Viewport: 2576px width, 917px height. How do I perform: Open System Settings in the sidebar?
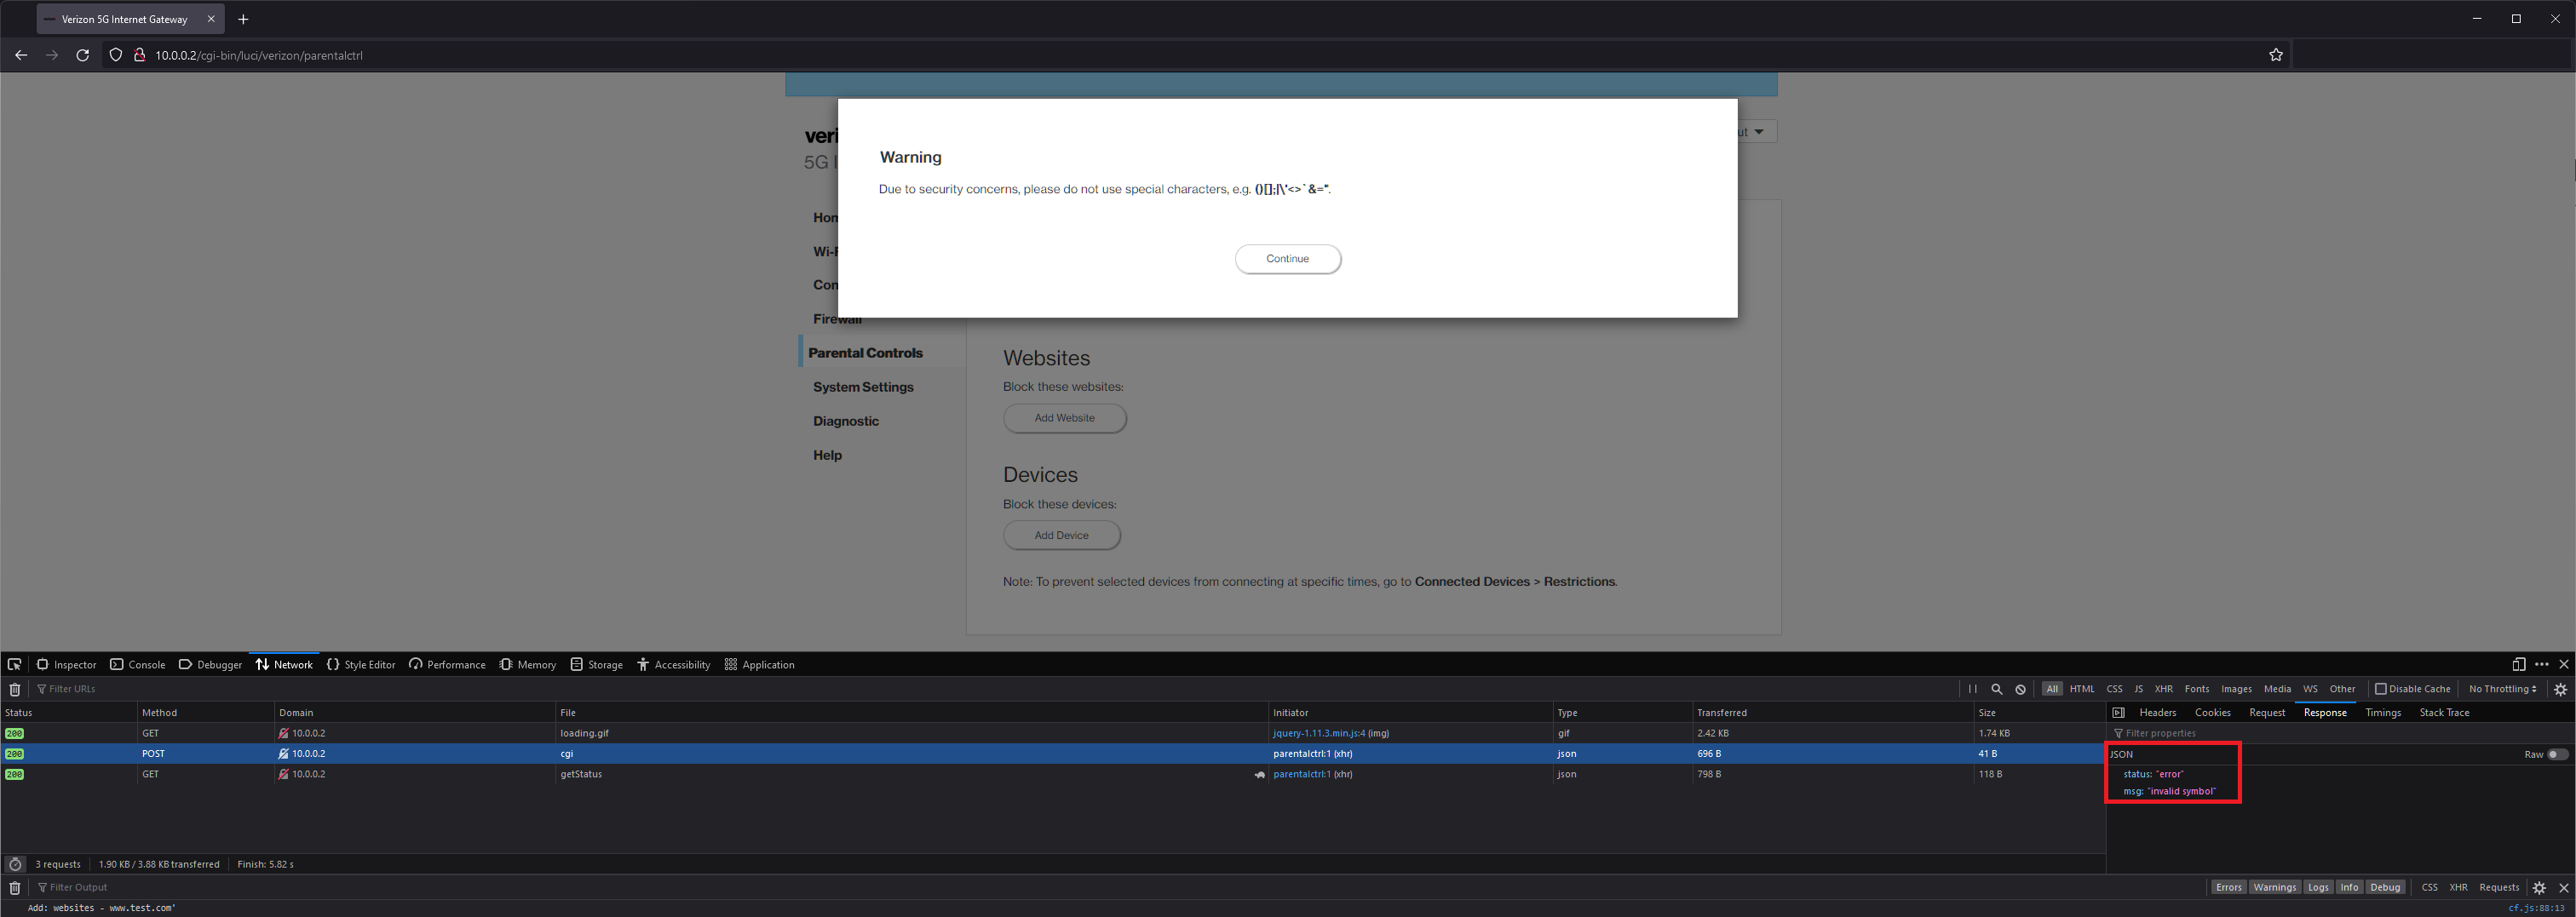click(x=863, y=387)
